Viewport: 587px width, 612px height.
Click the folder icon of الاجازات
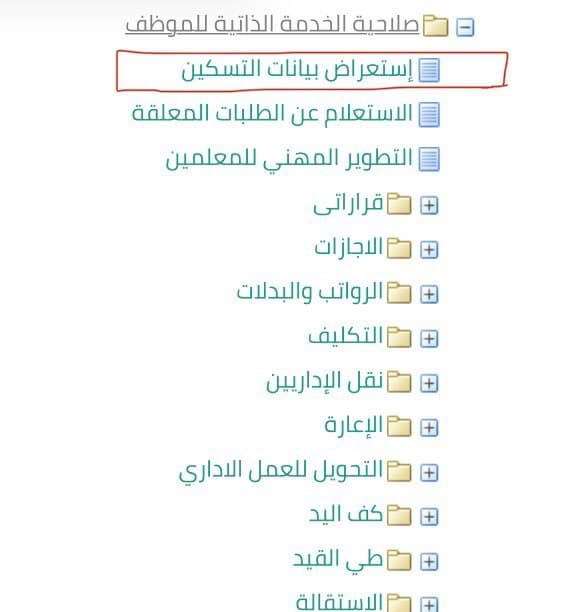399,248
